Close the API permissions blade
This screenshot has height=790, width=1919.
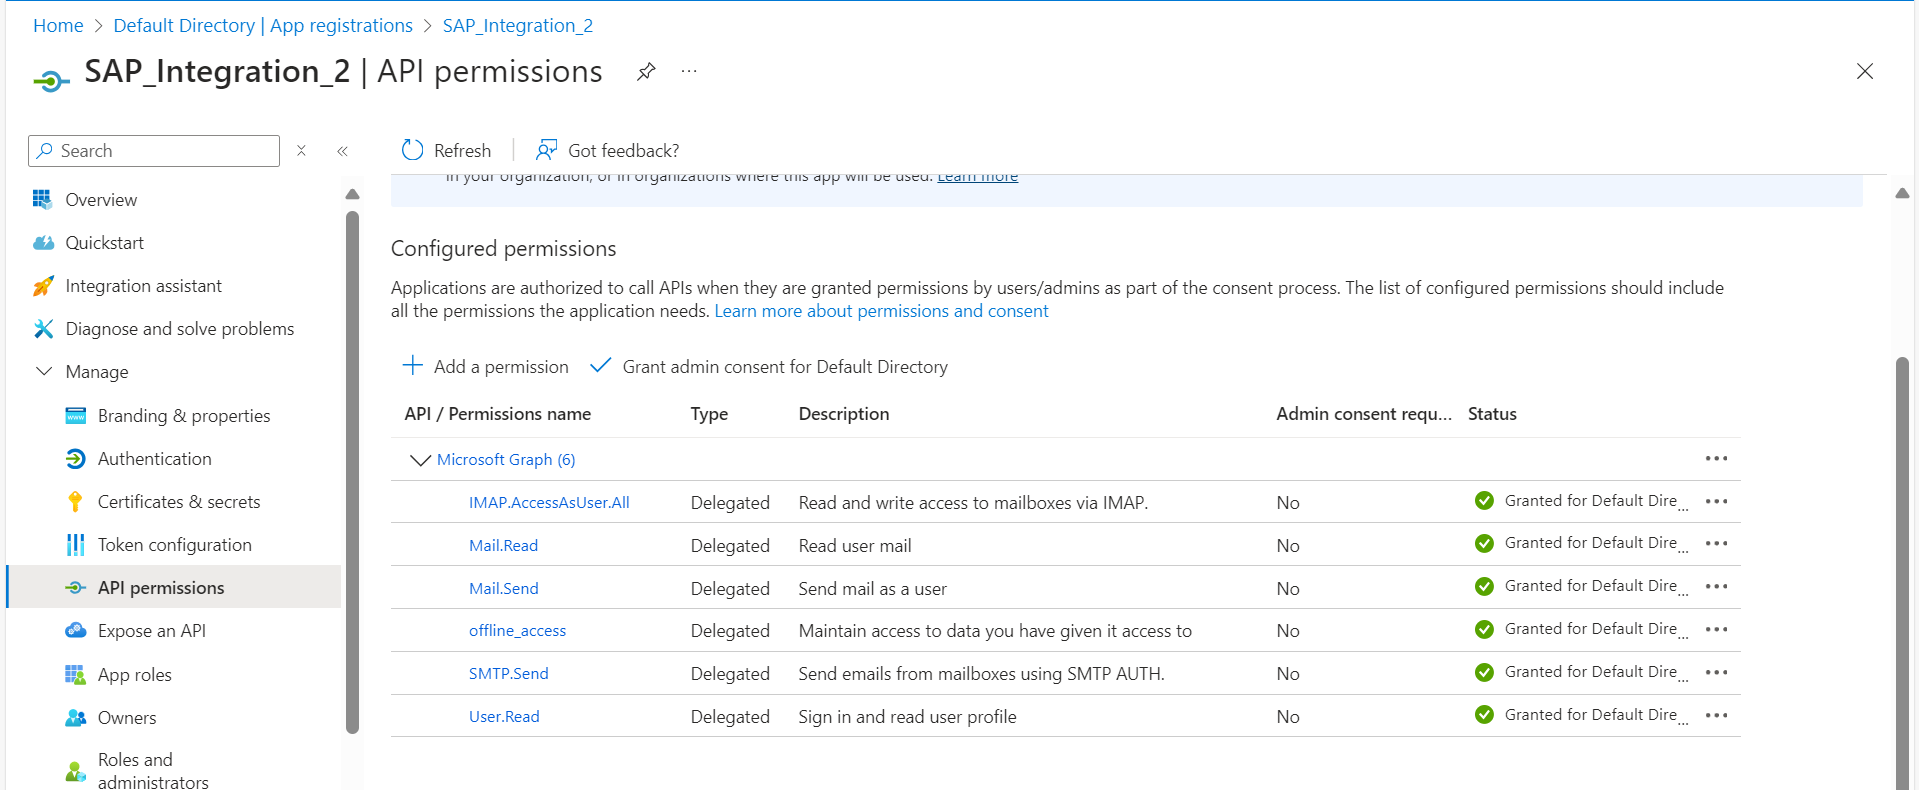click(x=1865, y=71)
